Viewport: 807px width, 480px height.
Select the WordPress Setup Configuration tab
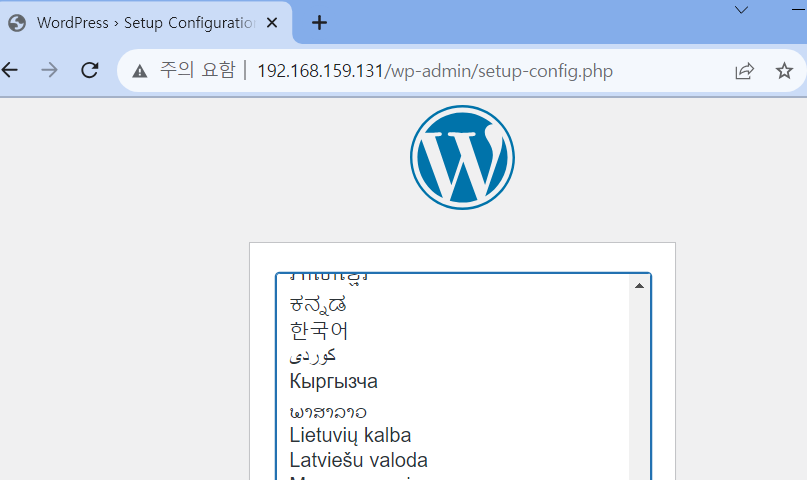click(x=146, y=23)
